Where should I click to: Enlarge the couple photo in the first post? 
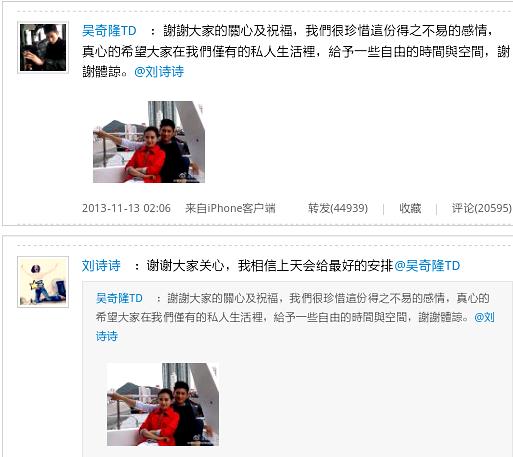(x=149, y=142)
